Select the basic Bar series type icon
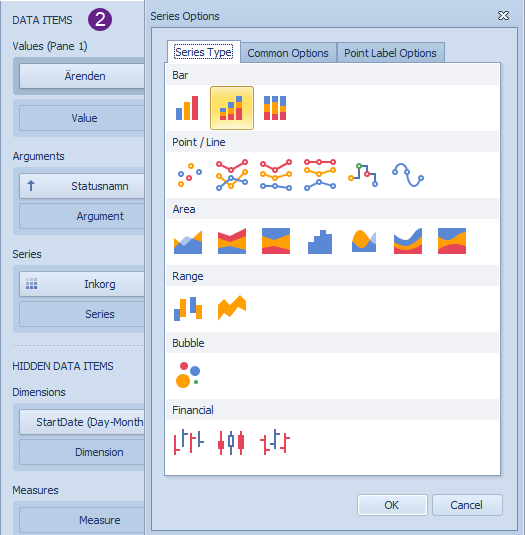Viewport: 525px width, 535px height. [187, 108]
